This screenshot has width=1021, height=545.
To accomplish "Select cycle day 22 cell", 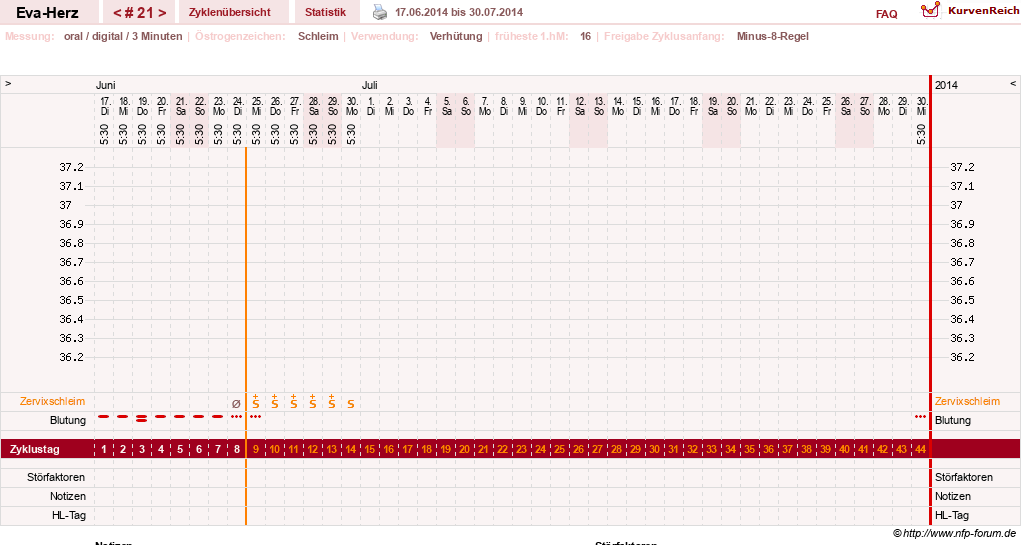I will (503, 449).
